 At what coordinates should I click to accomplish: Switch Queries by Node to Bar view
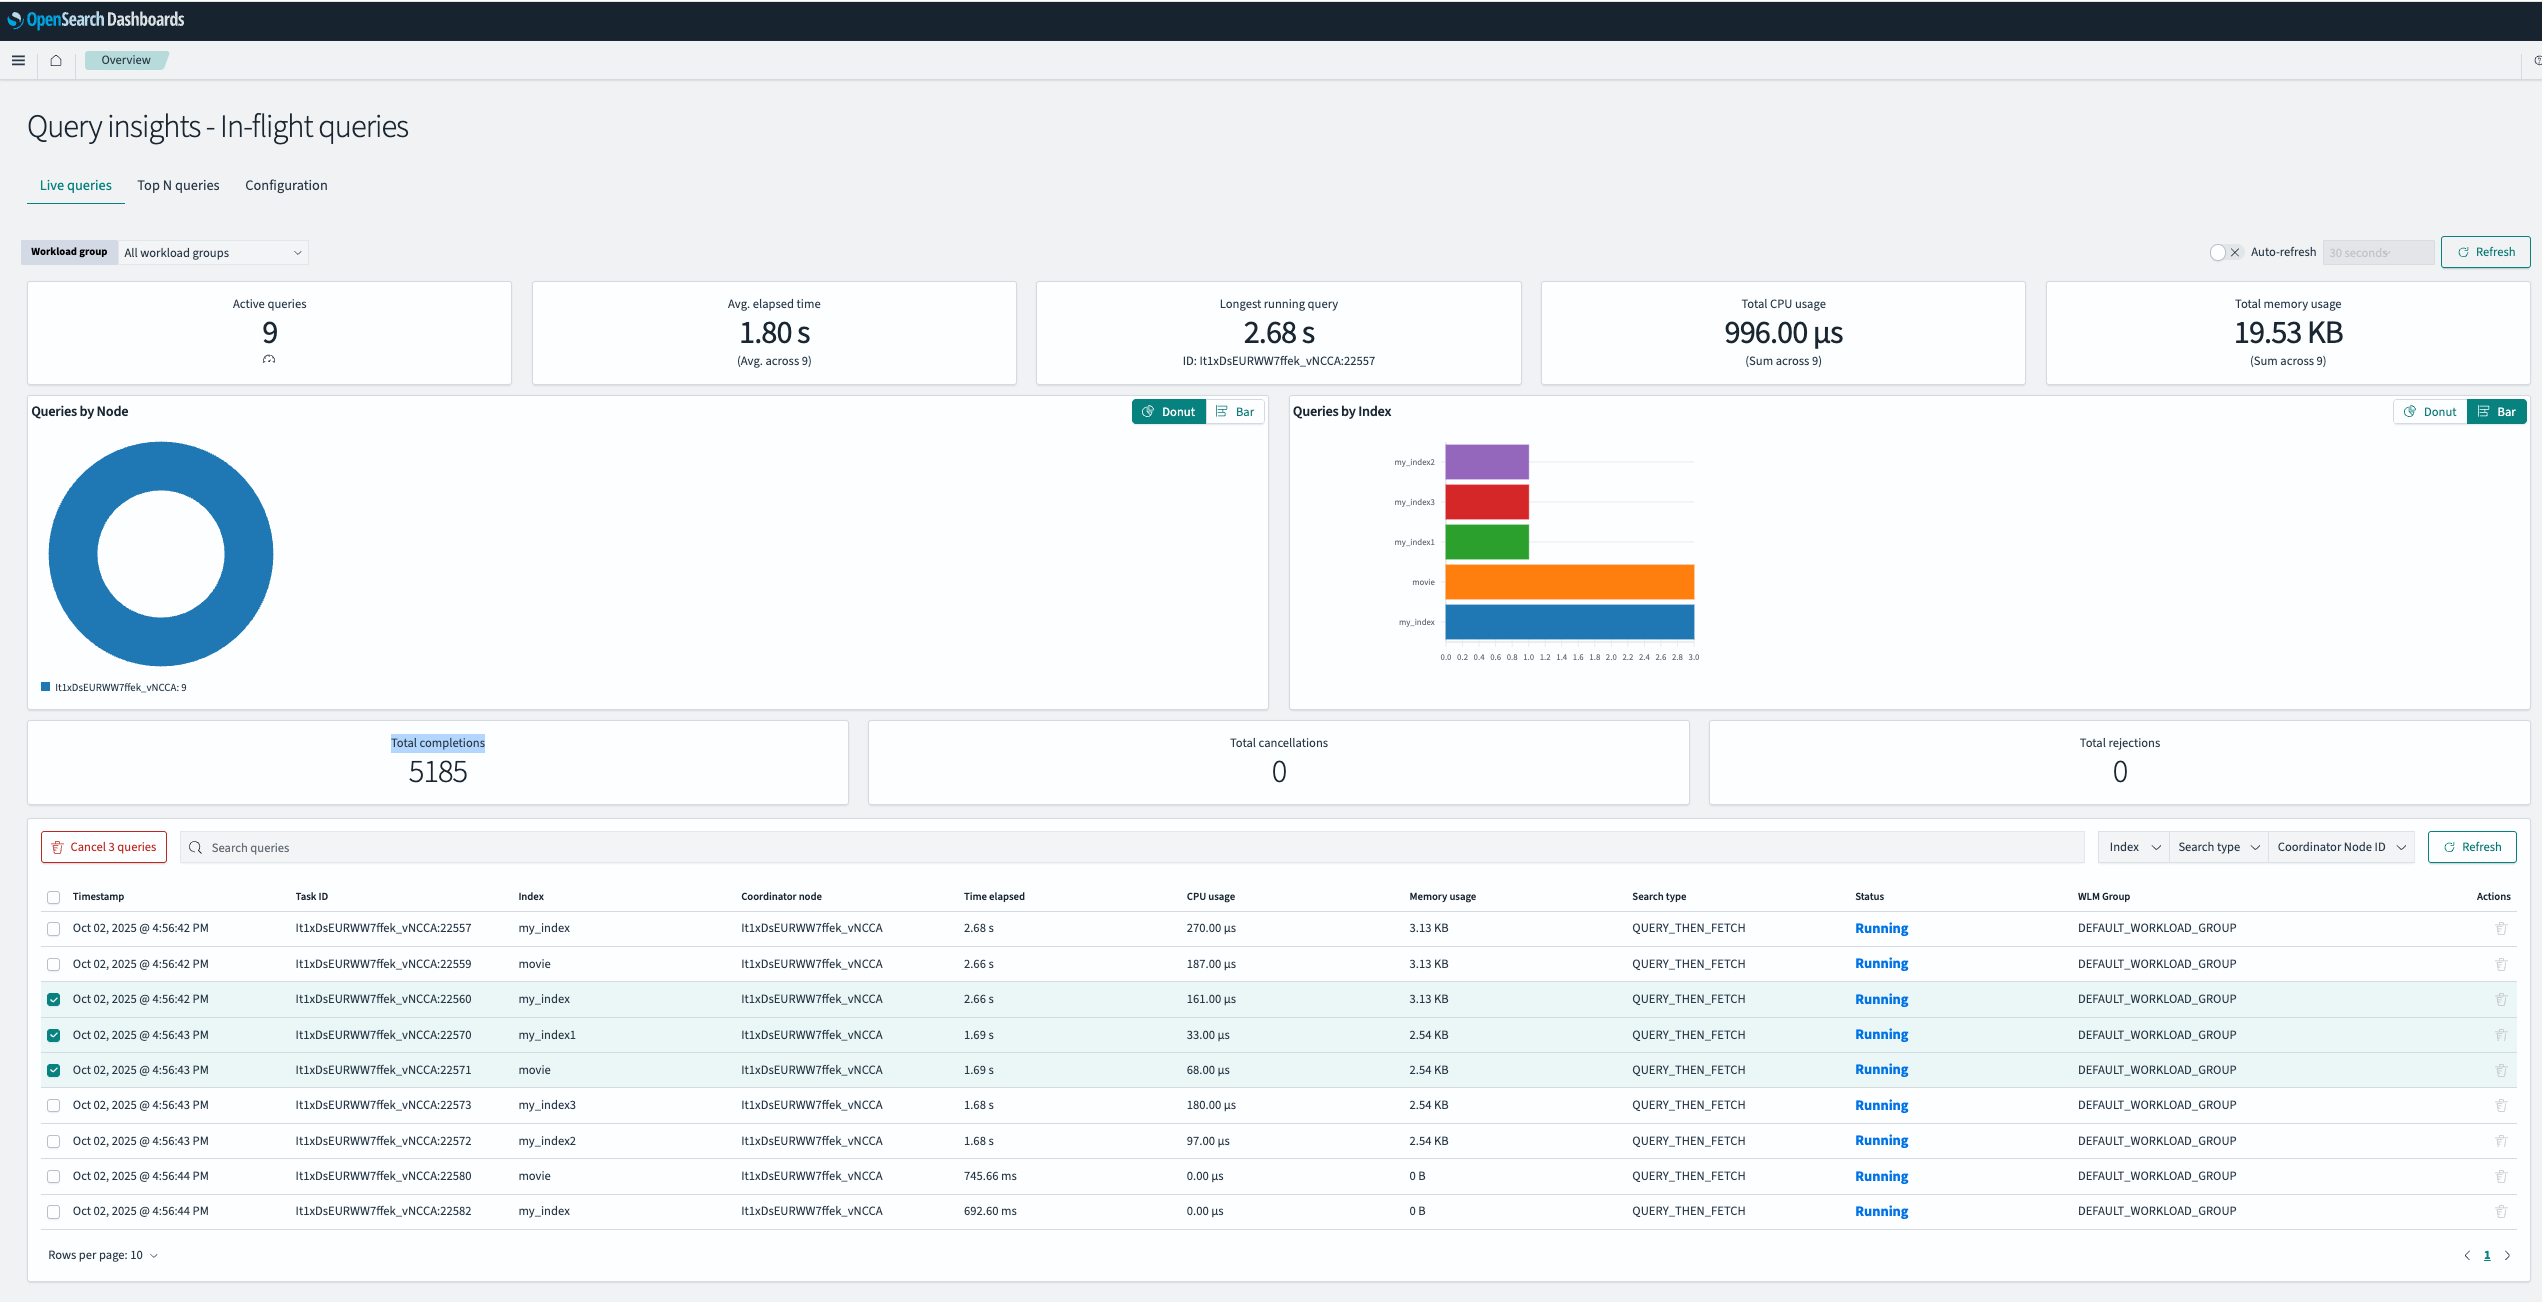(x=1236, y=411)
